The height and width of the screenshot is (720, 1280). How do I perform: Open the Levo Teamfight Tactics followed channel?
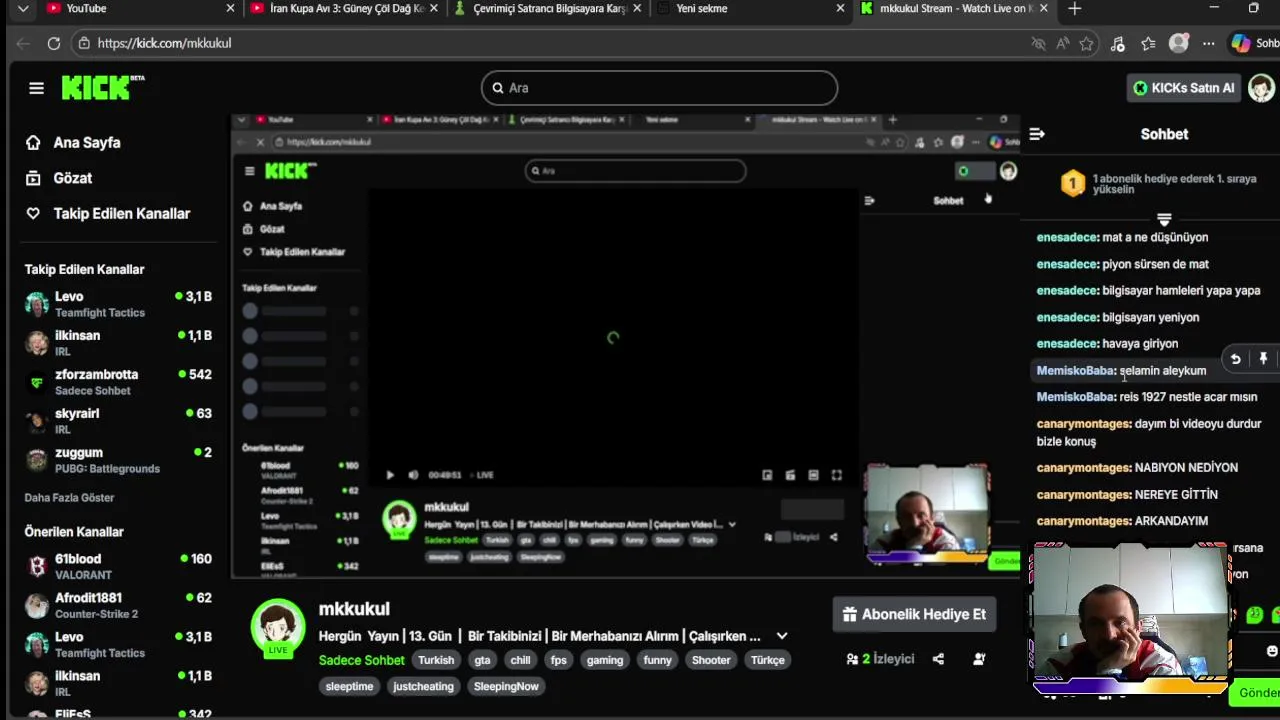click(x=118, y=304)
